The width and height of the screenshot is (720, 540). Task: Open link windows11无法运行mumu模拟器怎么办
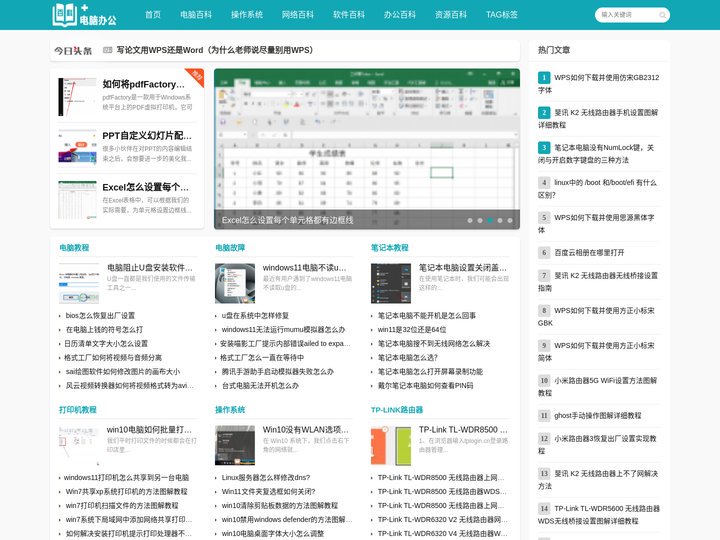tap(283, 330)
